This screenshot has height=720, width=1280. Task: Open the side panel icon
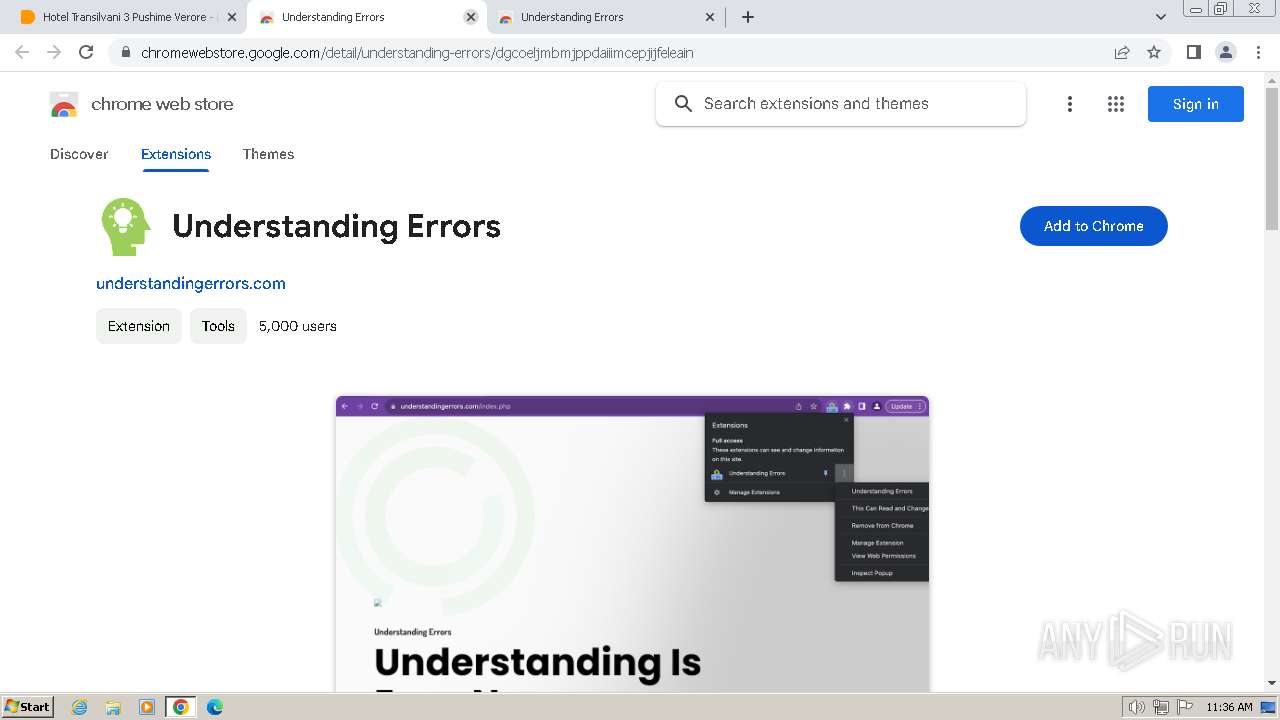[1193, 52]
